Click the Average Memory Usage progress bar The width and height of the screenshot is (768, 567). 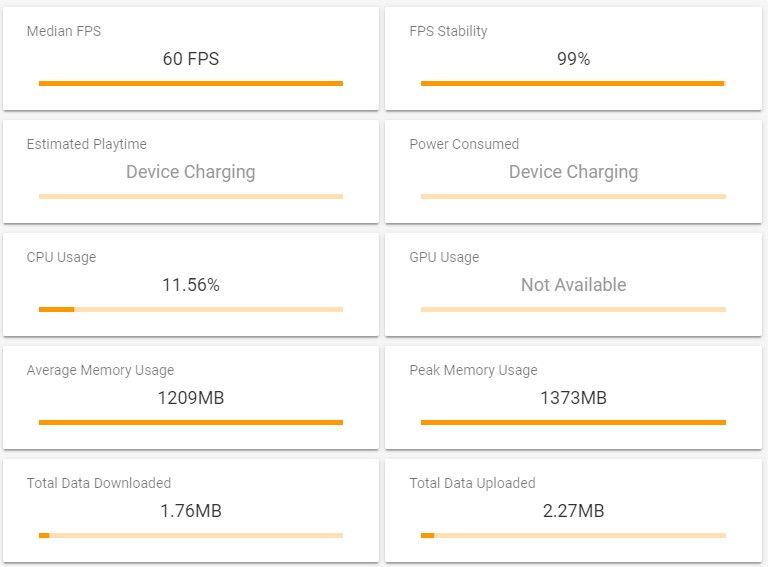point(191,423)
